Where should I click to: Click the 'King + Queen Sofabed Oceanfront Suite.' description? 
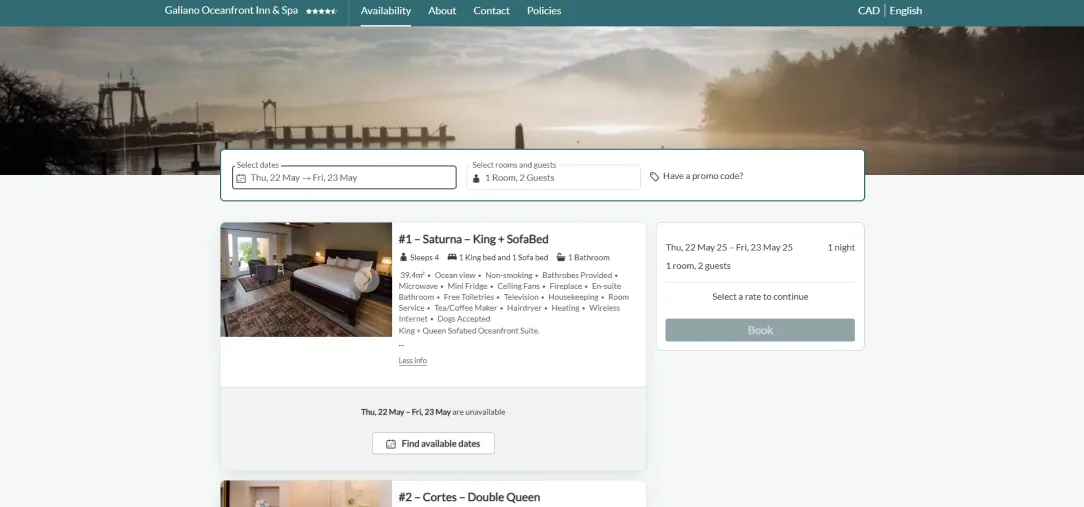click(469, 331)
